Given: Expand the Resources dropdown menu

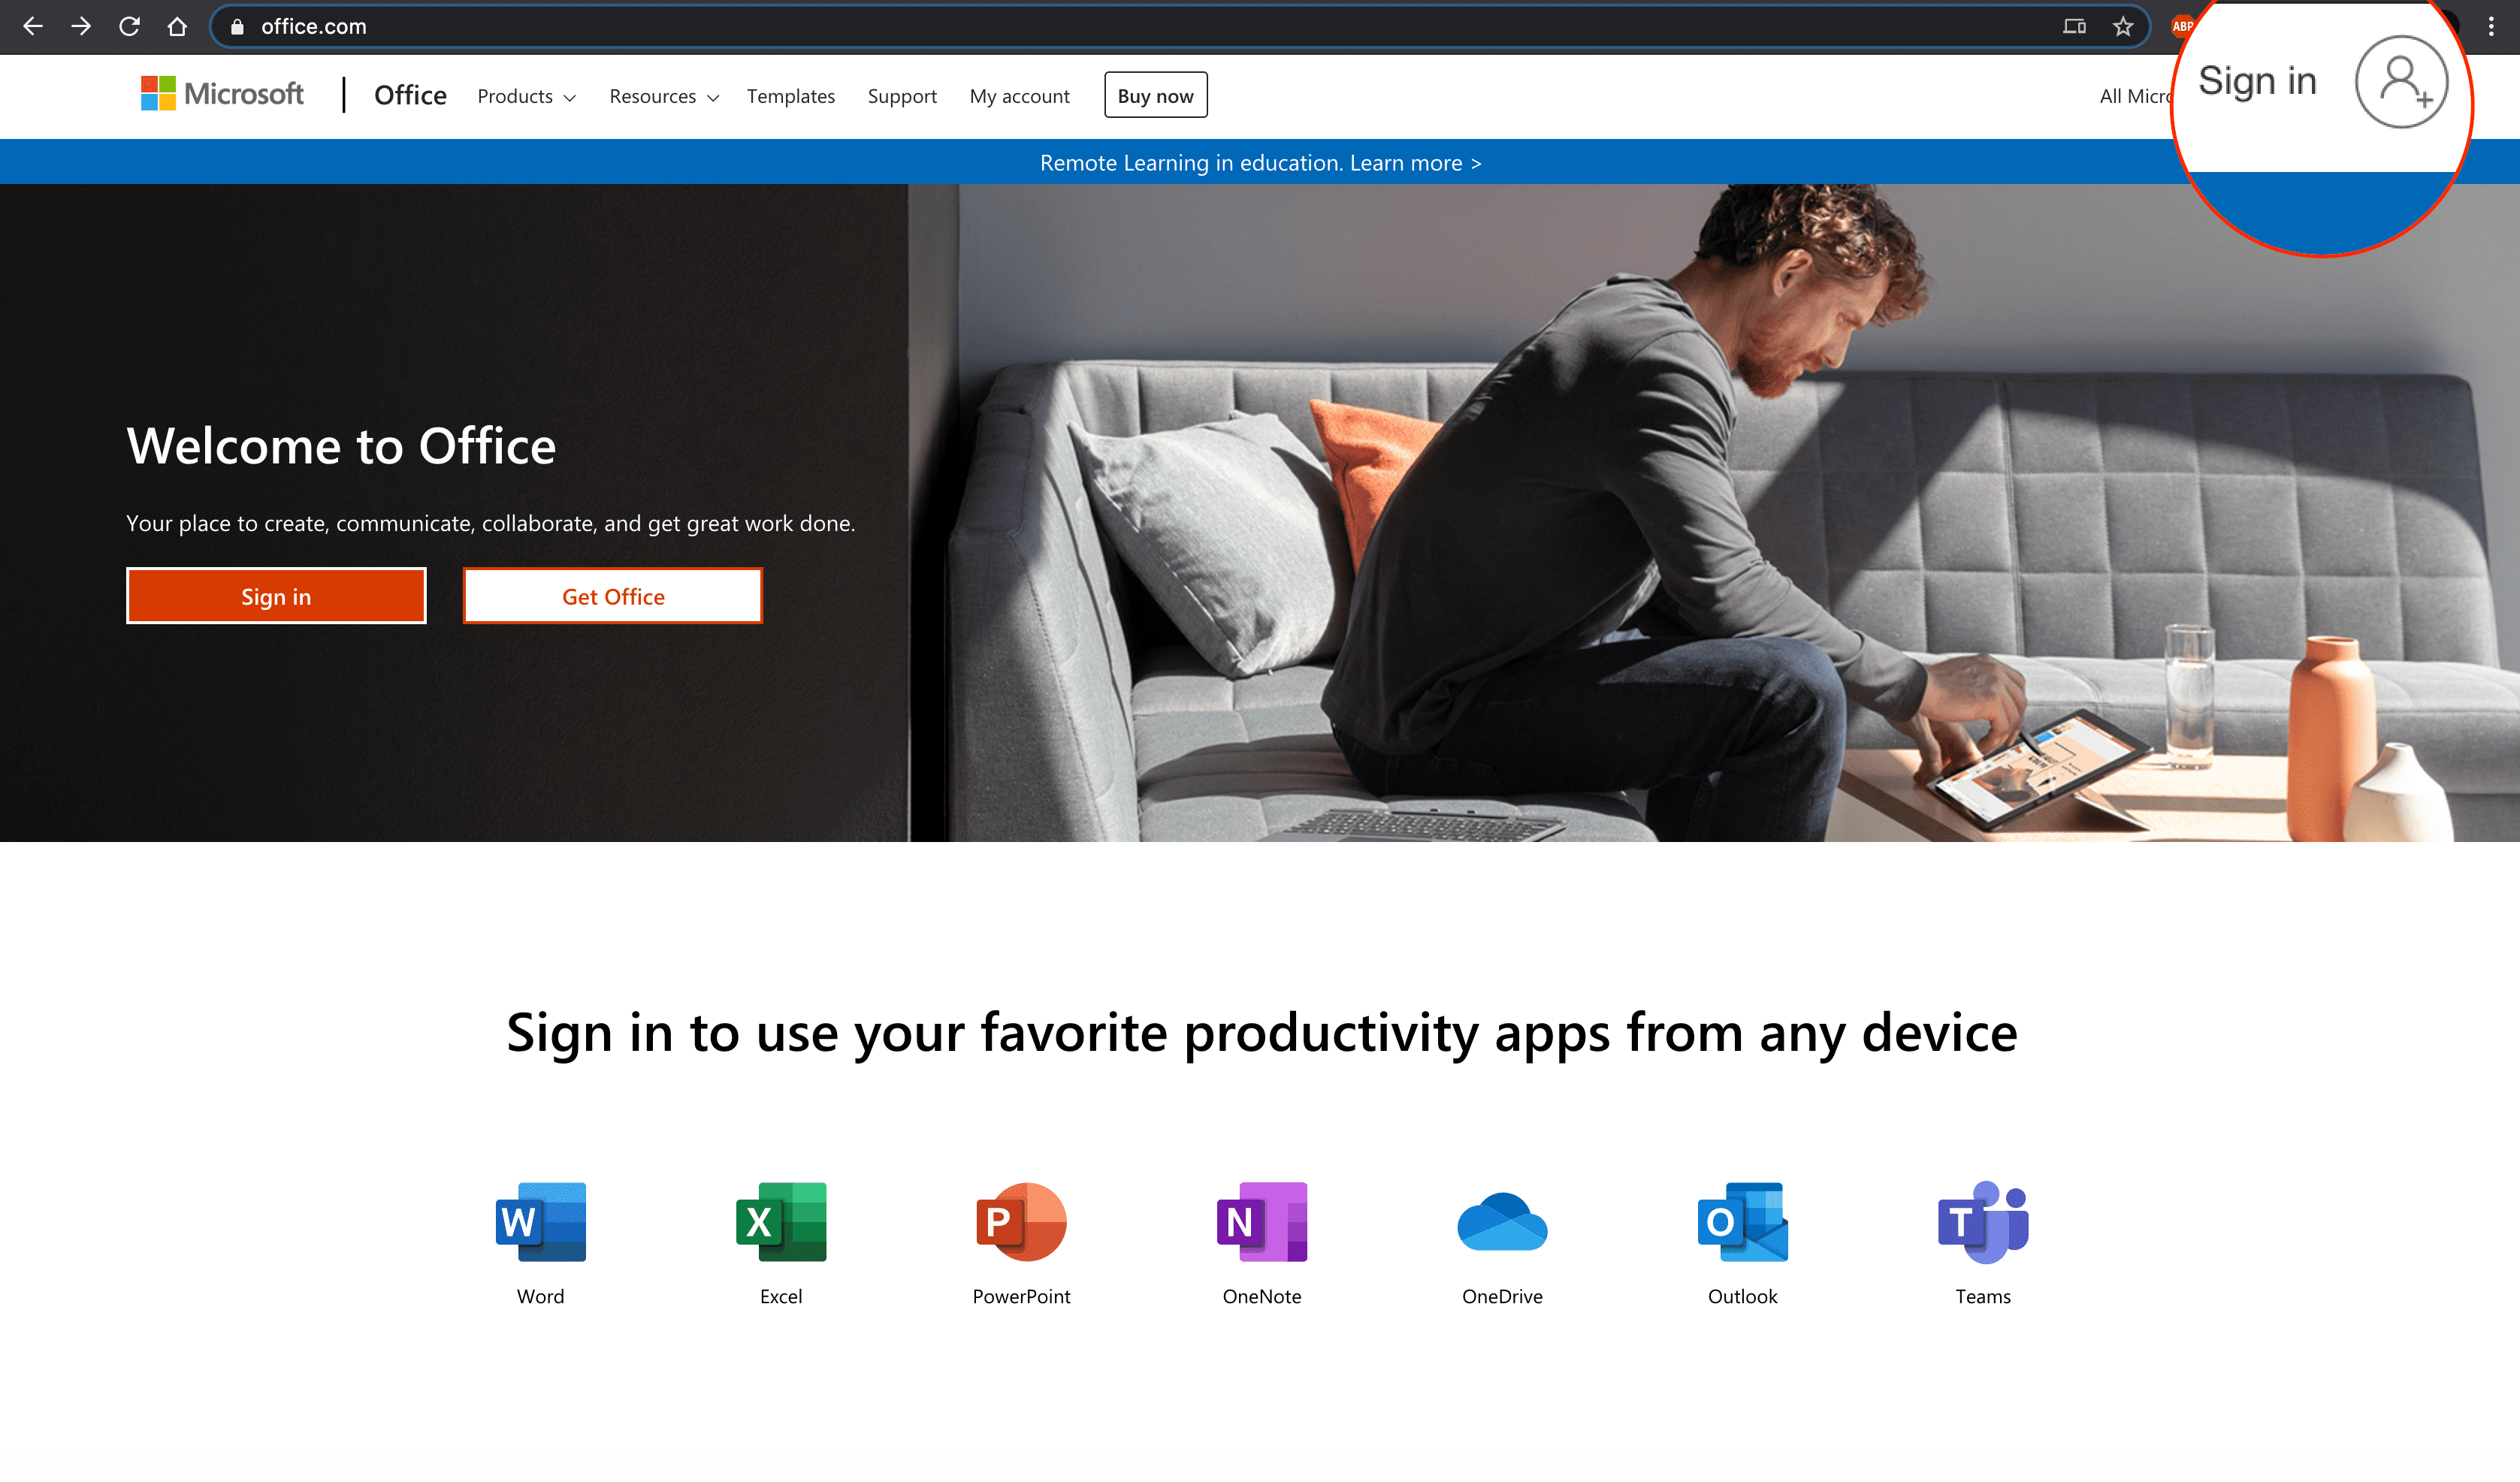Looking at the screenshot, I should tap(664, 97).
